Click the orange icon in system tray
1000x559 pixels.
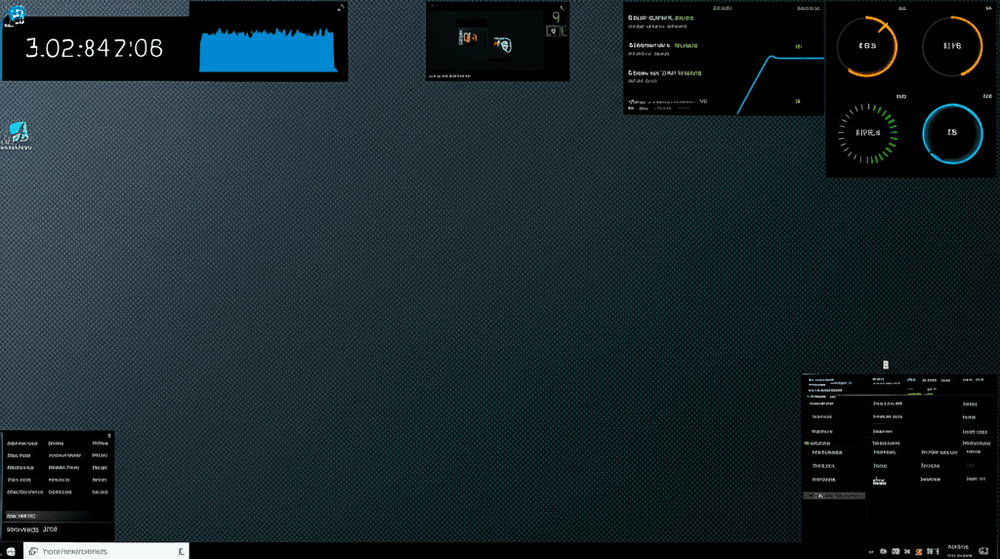[919, 551]
